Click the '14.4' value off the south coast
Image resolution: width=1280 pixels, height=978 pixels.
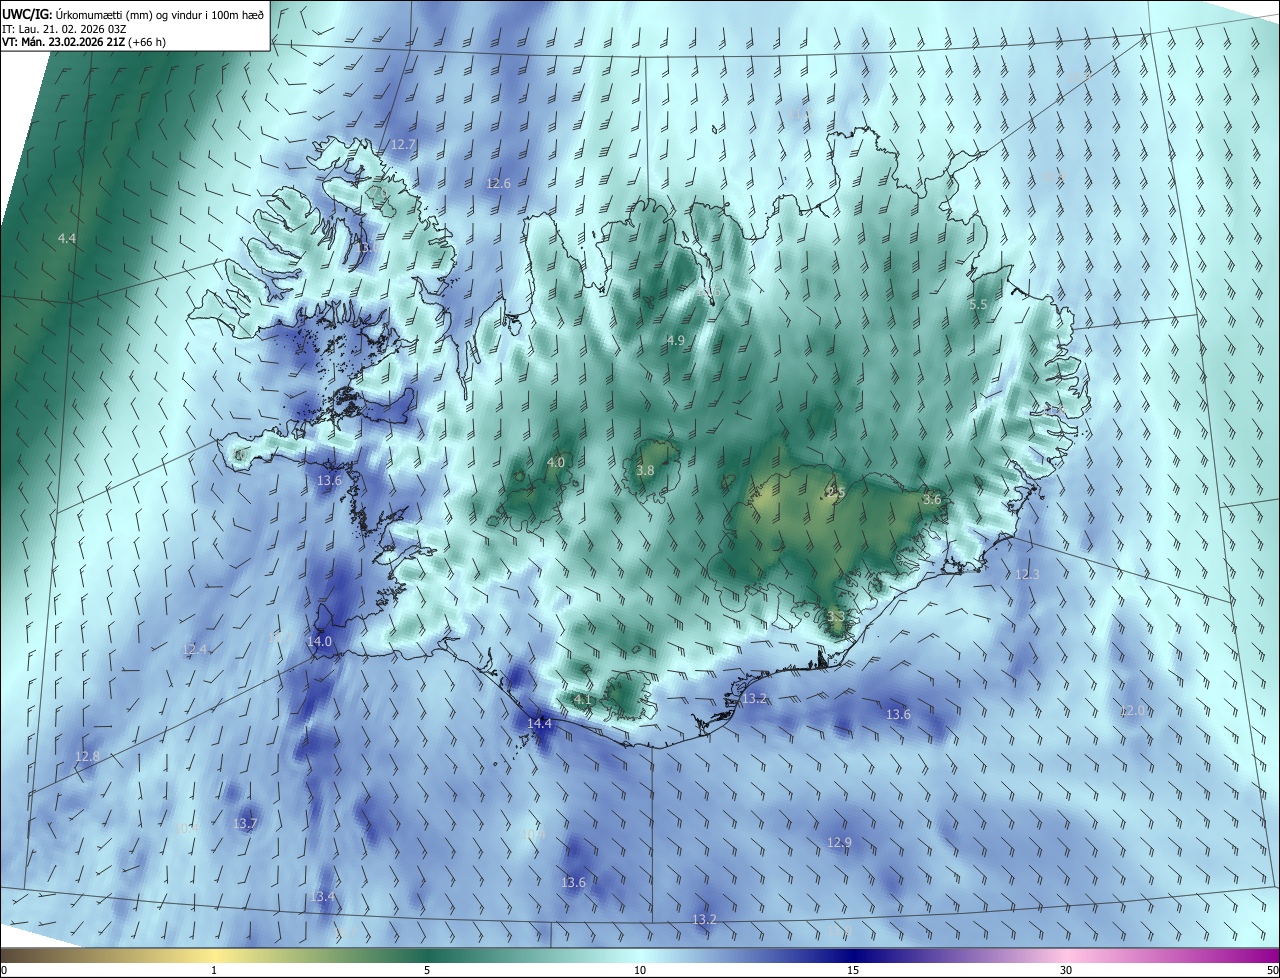[x=539, y=723]
